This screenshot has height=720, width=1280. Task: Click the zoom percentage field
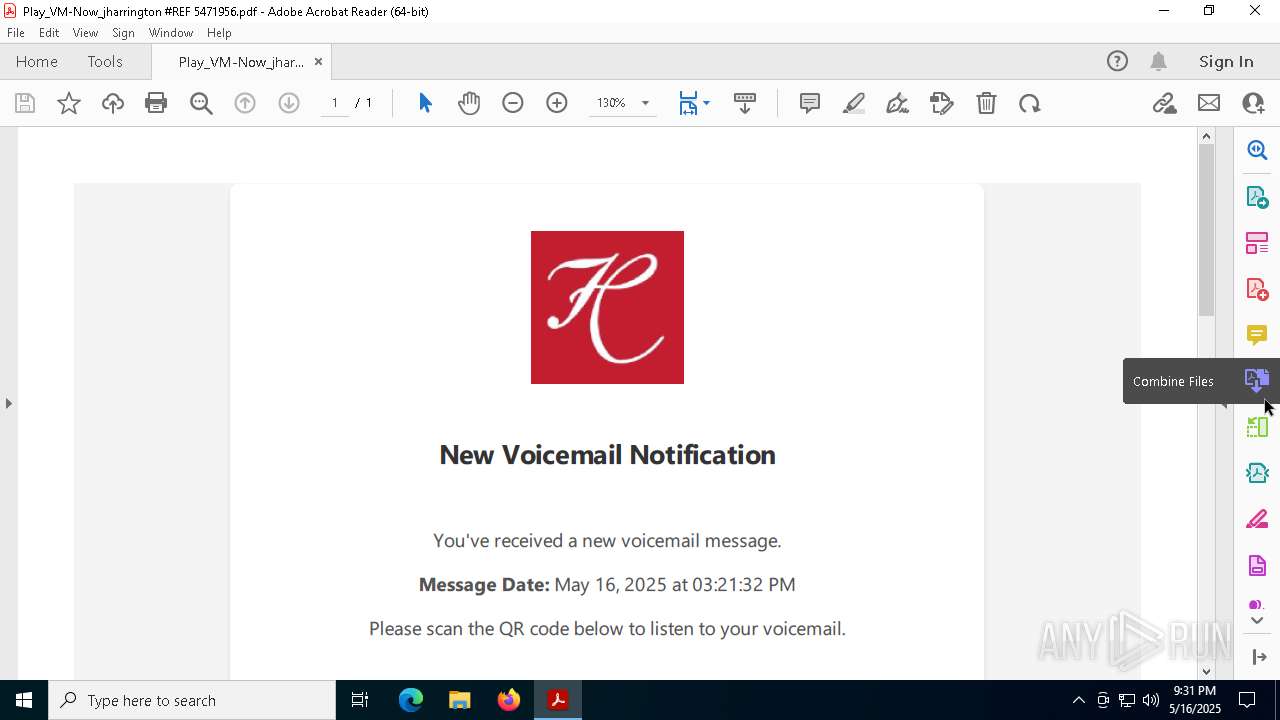point(611,103)
